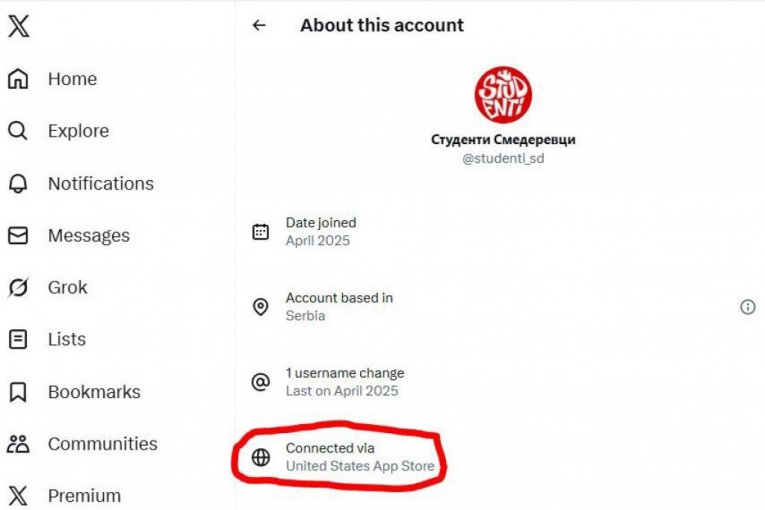Open the Premium menu item
Image resolution: width=765 pixels, height=510 pixels.
[x=84, y=496]
